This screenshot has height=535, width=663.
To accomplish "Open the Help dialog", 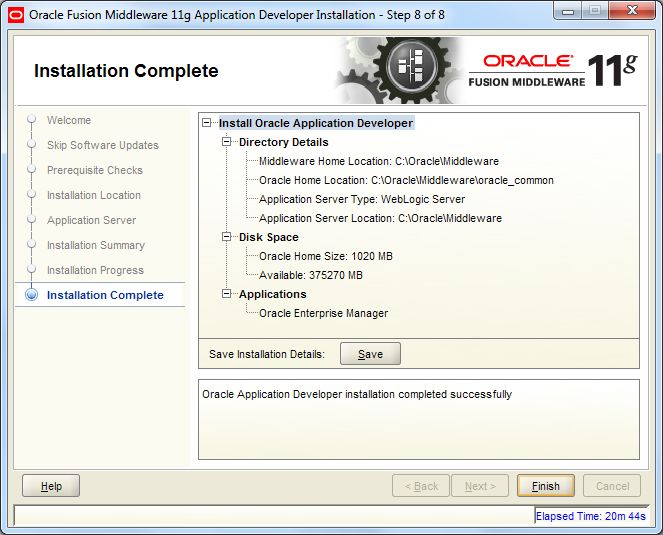I will (x=51, y=486).
